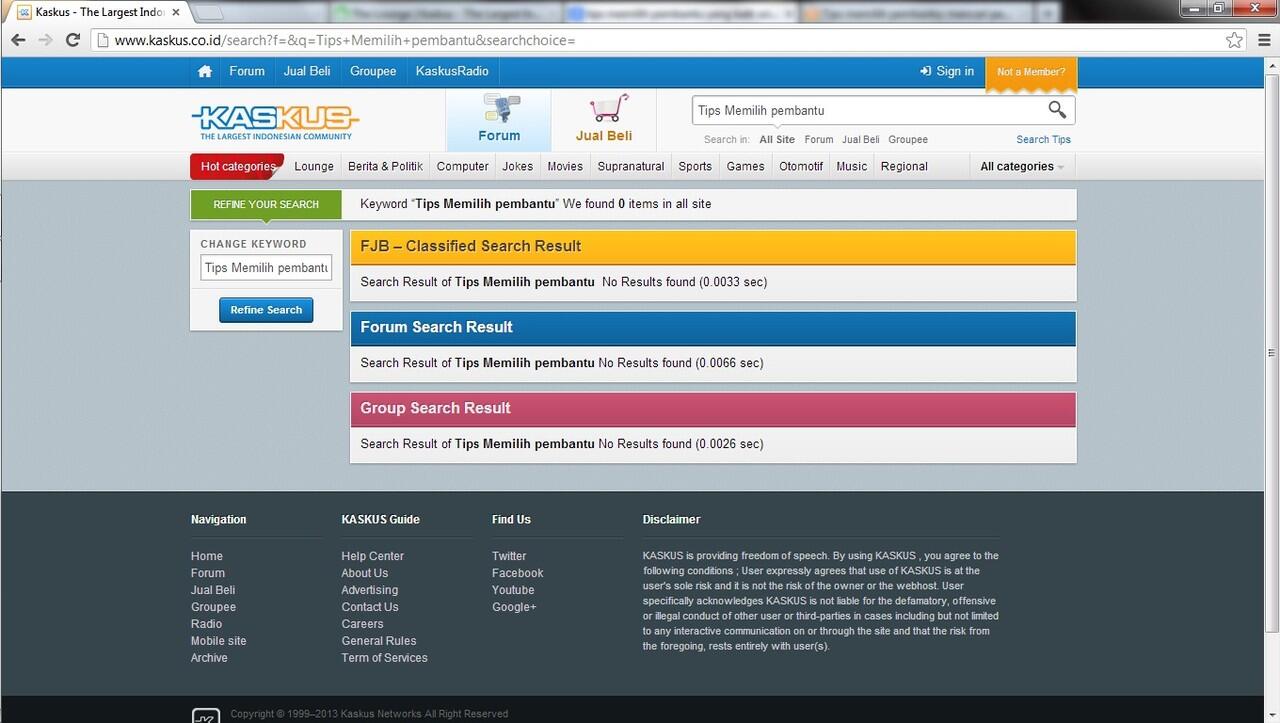Screen dimensions: 1280x723
Task: Go back using browser back arrow
Action: tap(18, 40)
